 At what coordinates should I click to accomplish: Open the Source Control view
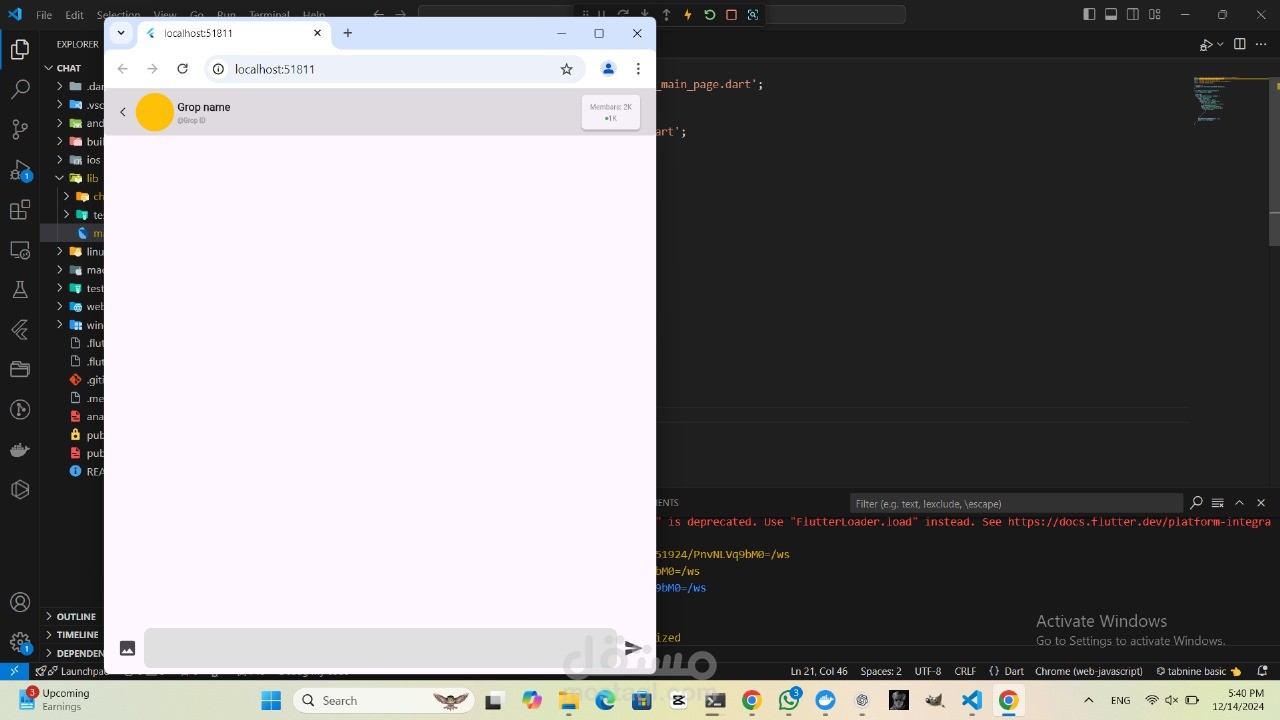(20, 129)
